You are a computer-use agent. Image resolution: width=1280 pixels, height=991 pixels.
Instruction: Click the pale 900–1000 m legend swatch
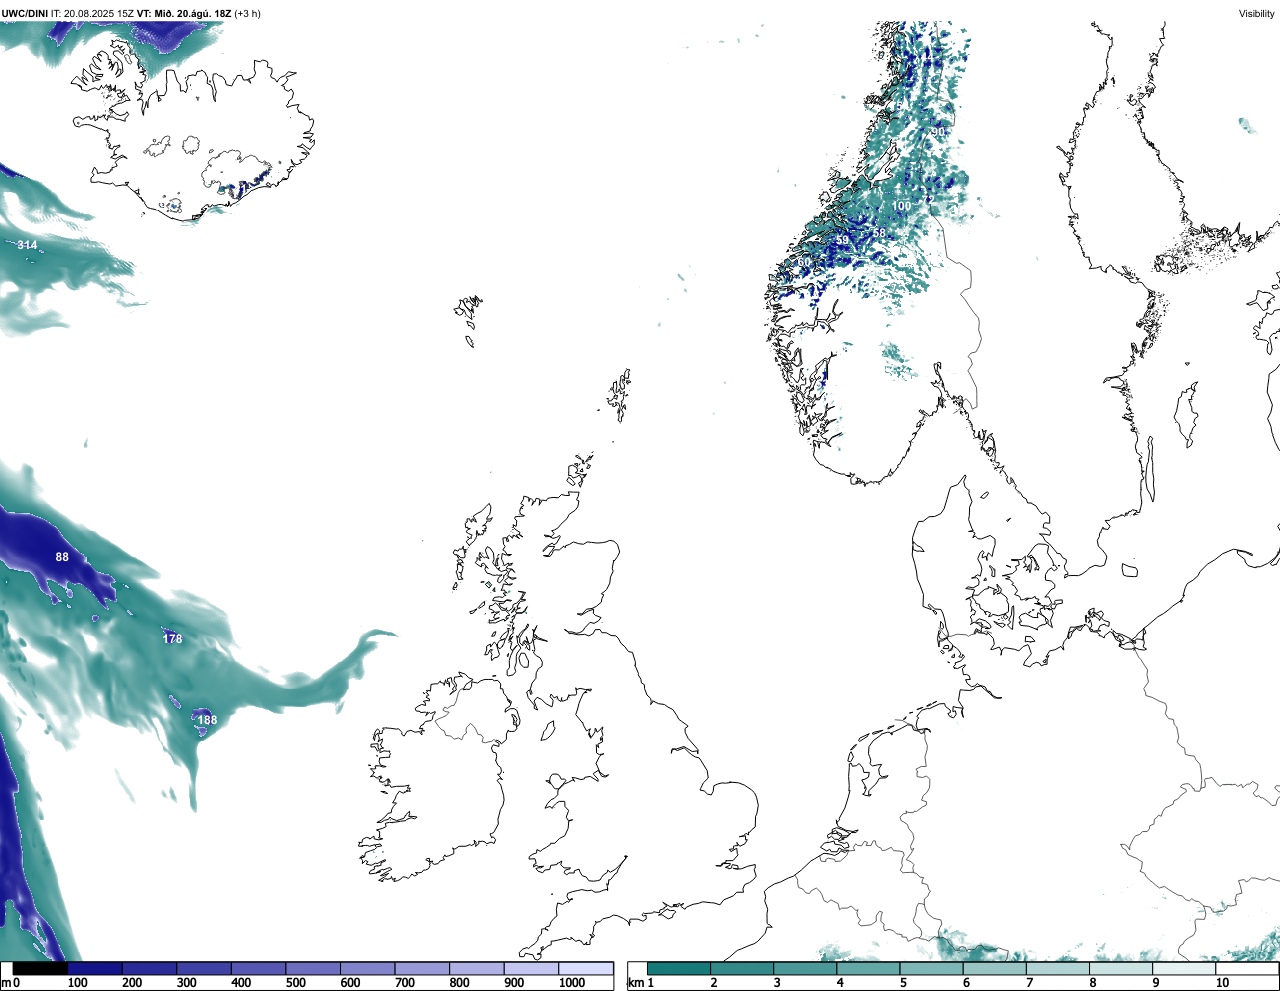click(531, 968)
